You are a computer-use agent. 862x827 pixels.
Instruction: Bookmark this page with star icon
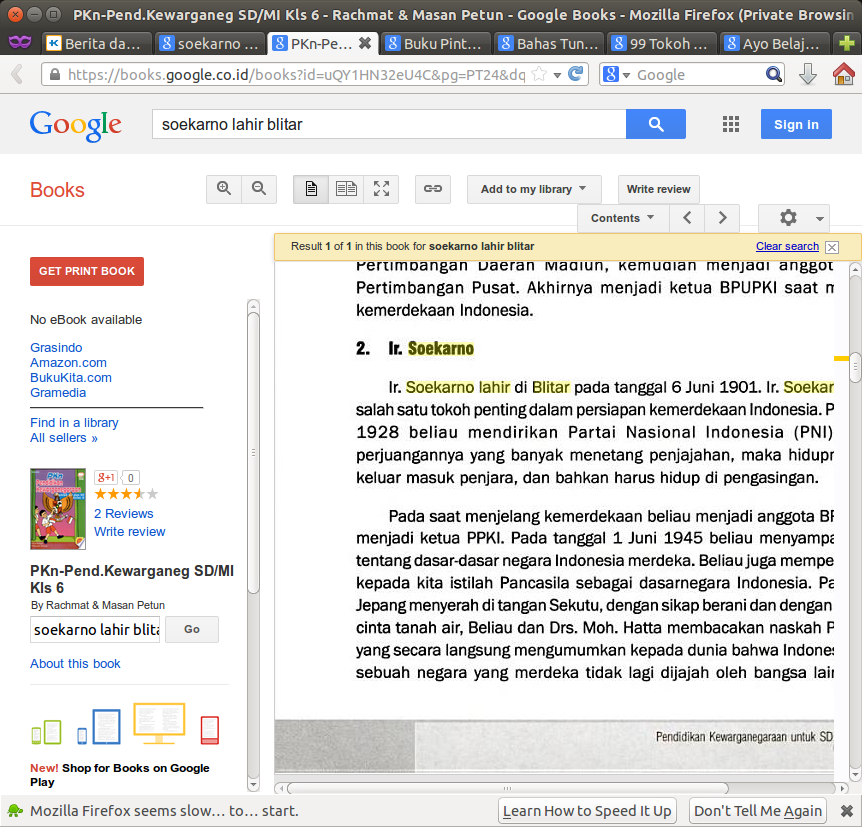(x=540, y=74)
